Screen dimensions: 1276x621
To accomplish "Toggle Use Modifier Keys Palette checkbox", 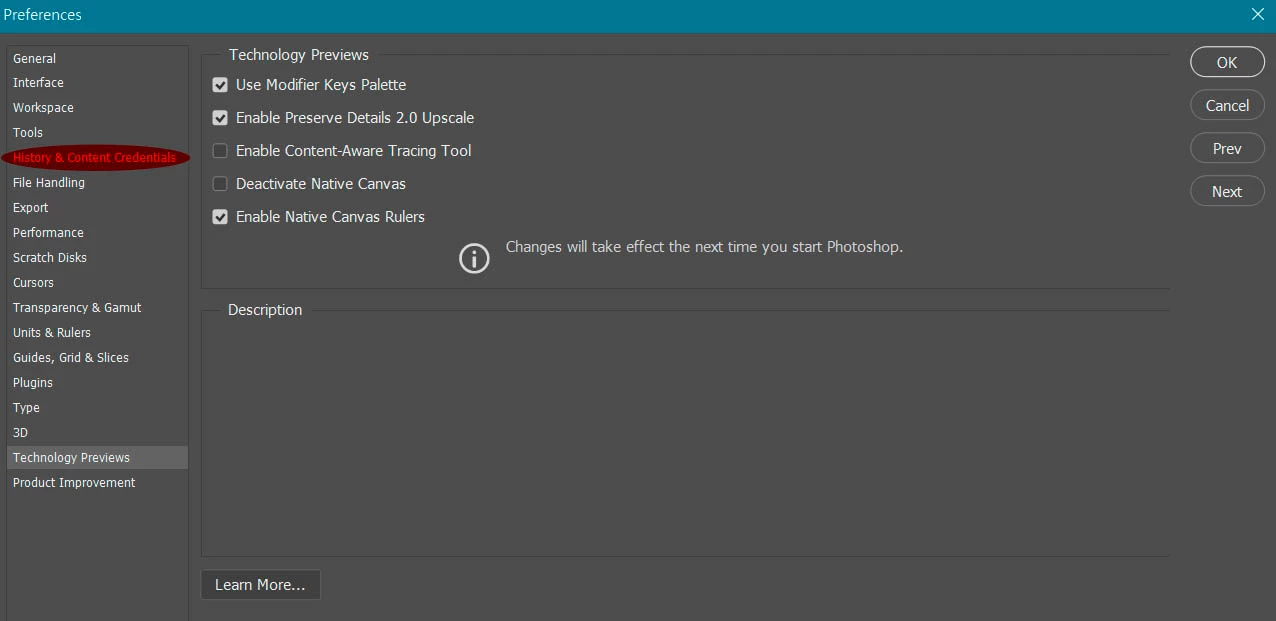I will pos(220,85).
